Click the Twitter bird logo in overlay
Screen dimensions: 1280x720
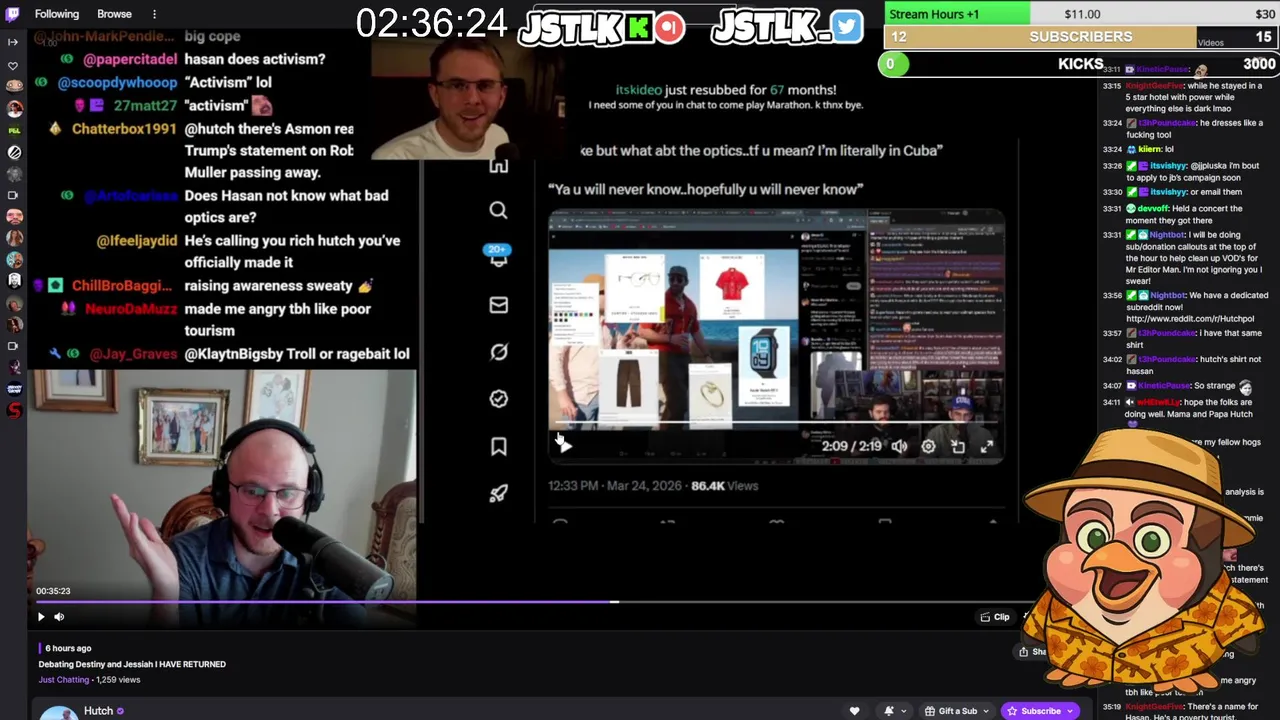pyautogui.click(x=846, y=27)
